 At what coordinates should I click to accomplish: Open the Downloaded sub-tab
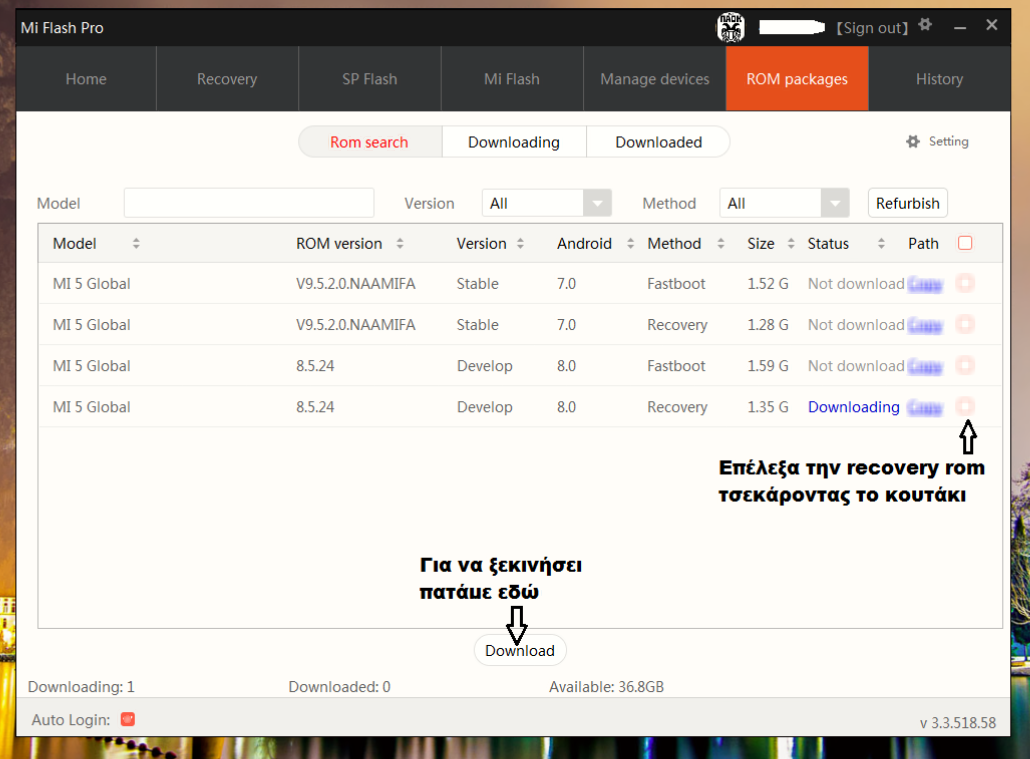click(x=658, y=142)
